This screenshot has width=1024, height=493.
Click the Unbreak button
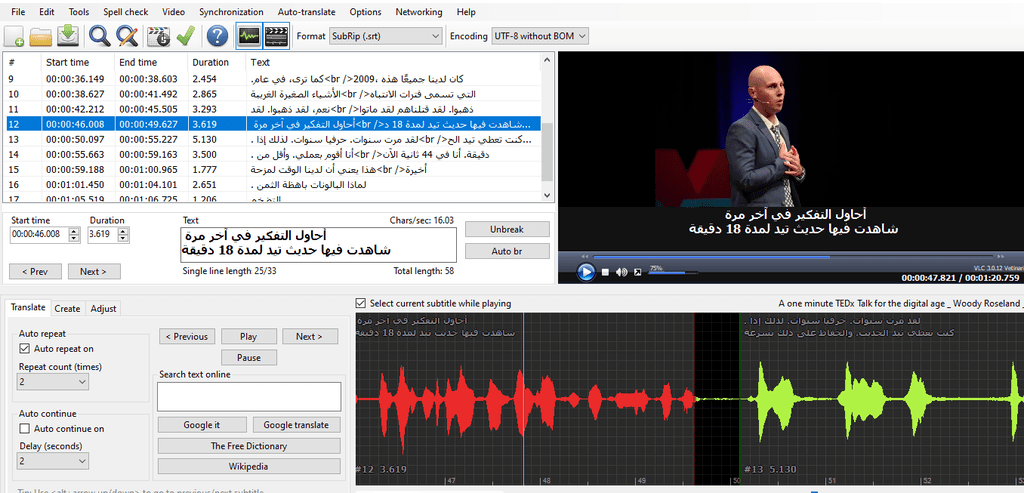[x=507, y=230]
